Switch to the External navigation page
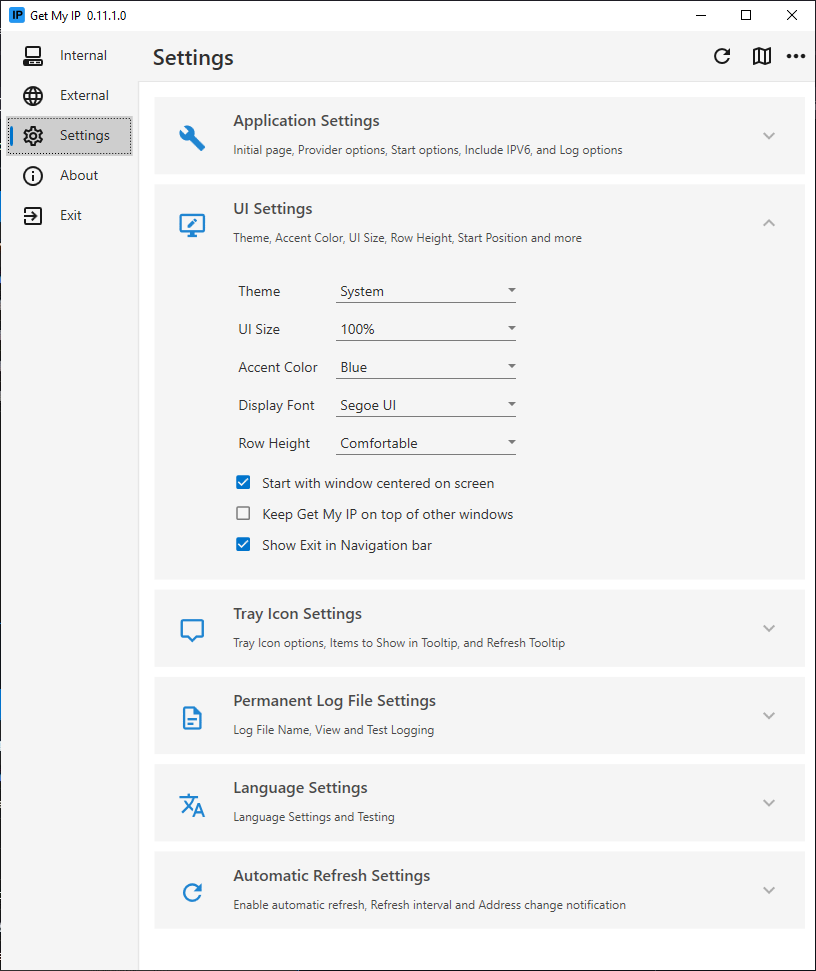816x971 pixels. click(69, 95)
